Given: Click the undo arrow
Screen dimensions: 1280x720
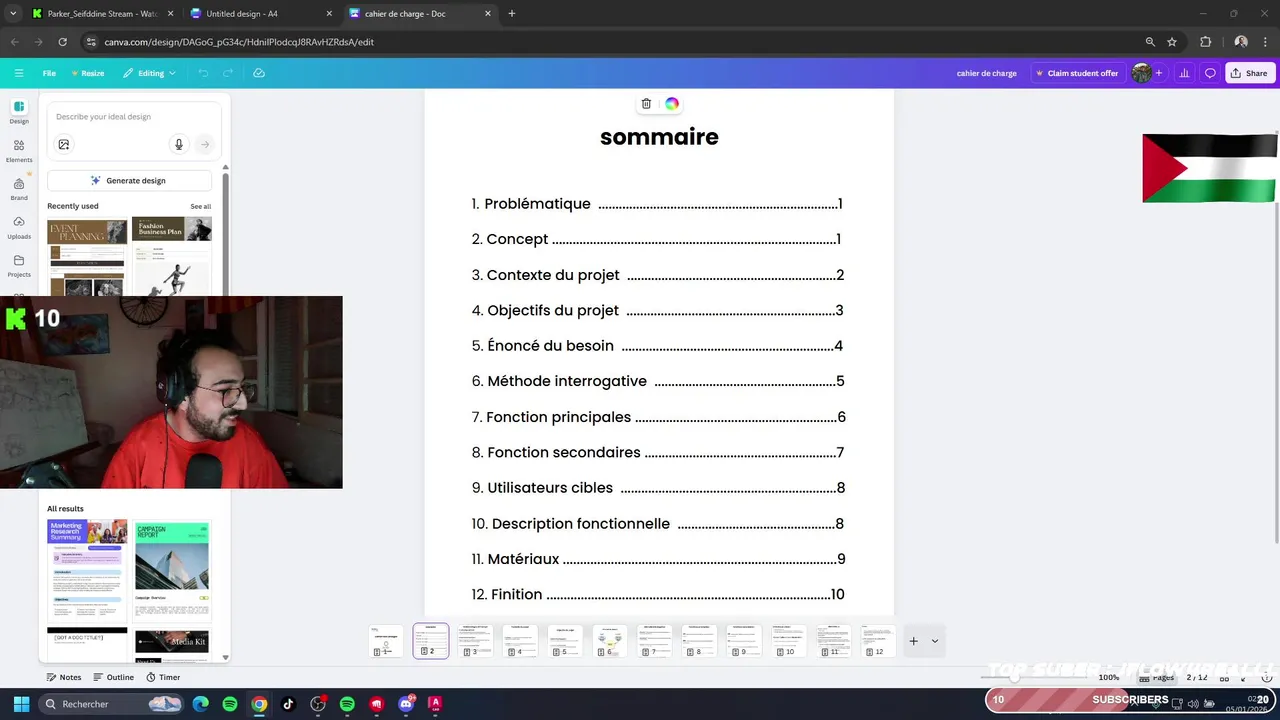Looking at the screenshot, I should click(204, 73).
